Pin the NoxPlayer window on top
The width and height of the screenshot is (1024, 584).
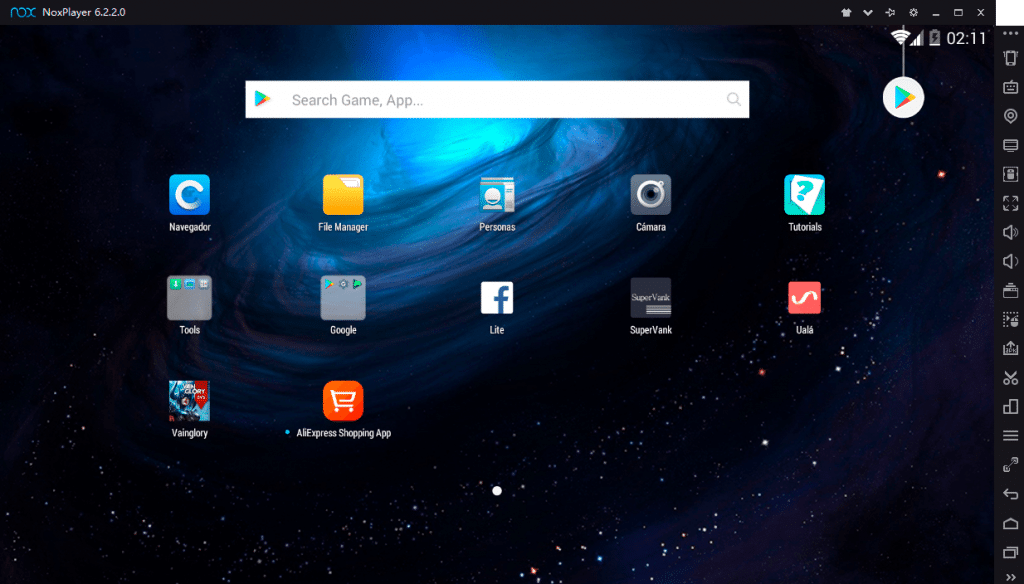point(890,12)
